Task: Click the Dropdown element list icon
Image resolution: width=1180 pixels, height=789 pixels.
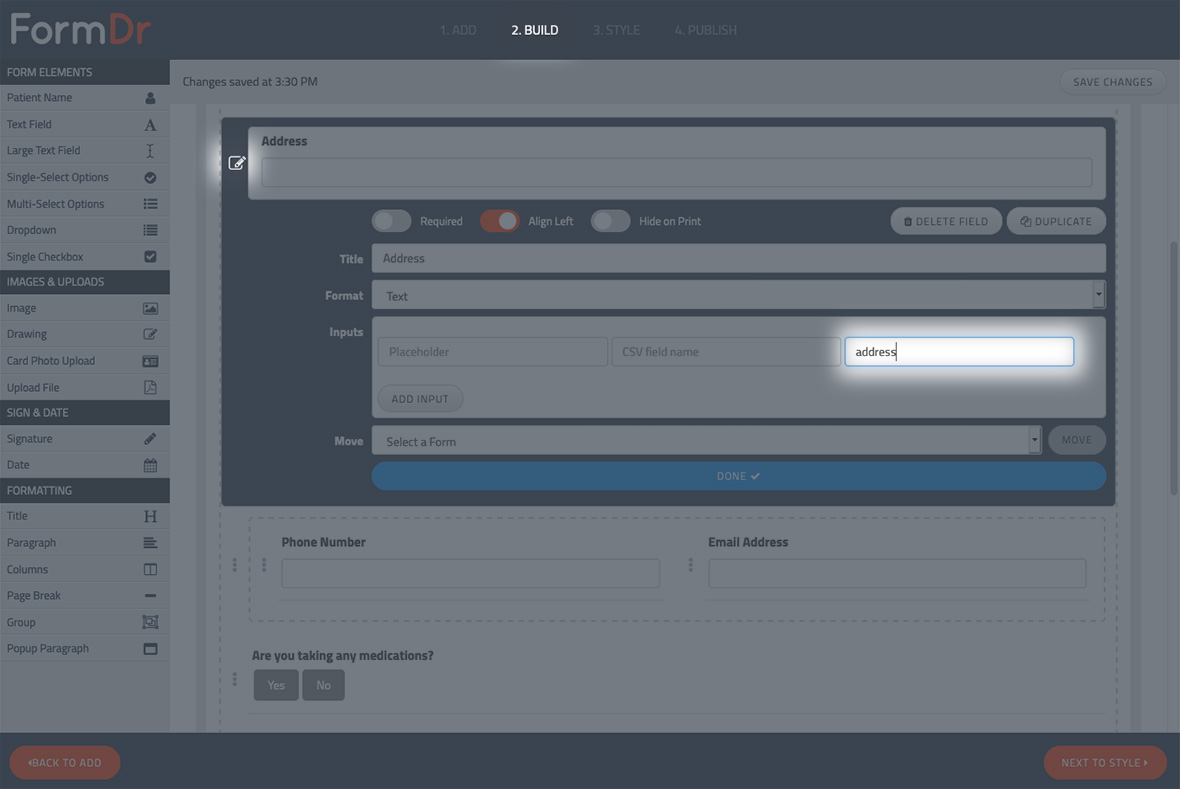Action: pyautogui.click(x=151, y=230)
